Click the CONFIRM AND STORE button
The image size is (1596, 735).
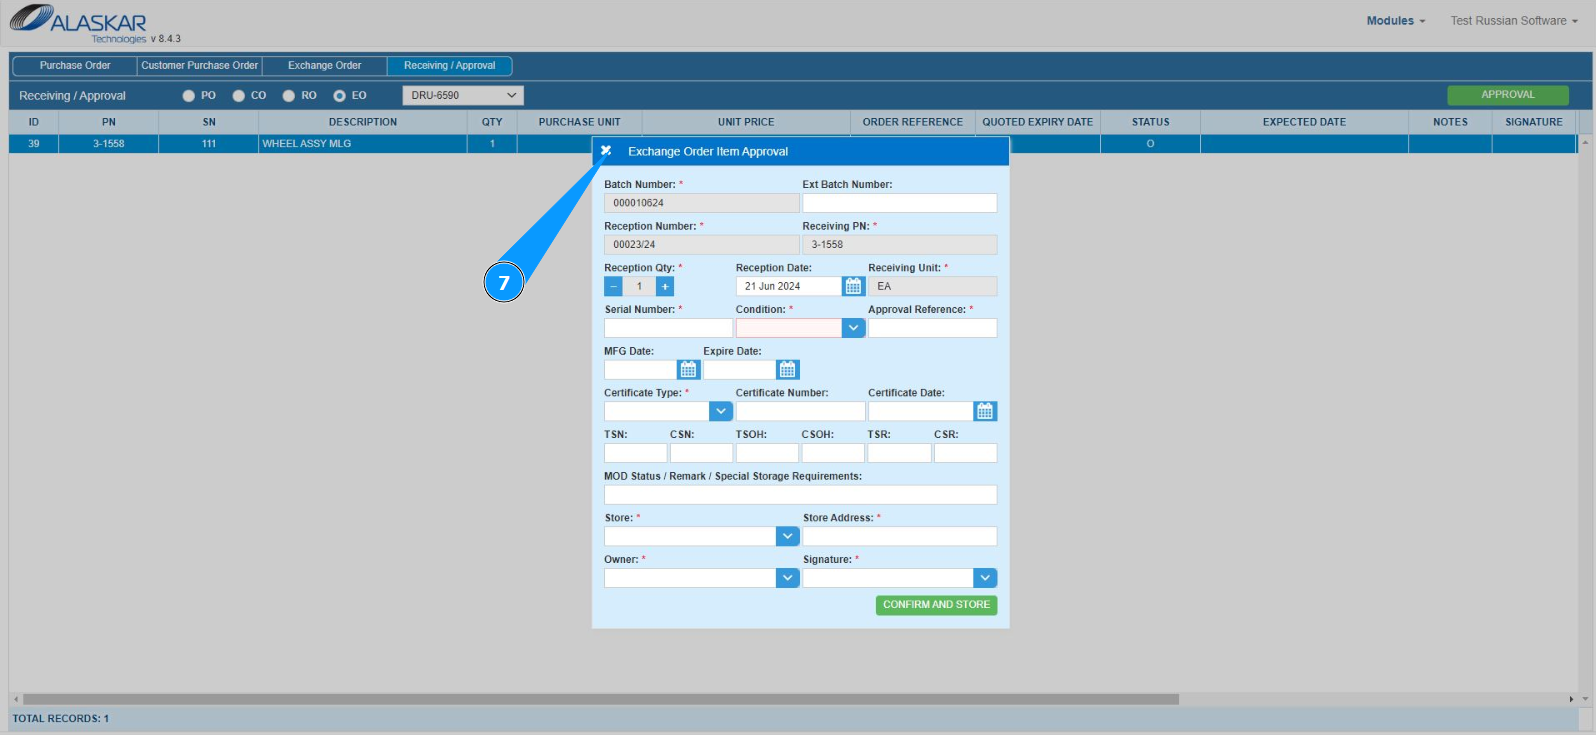point(937,605)
